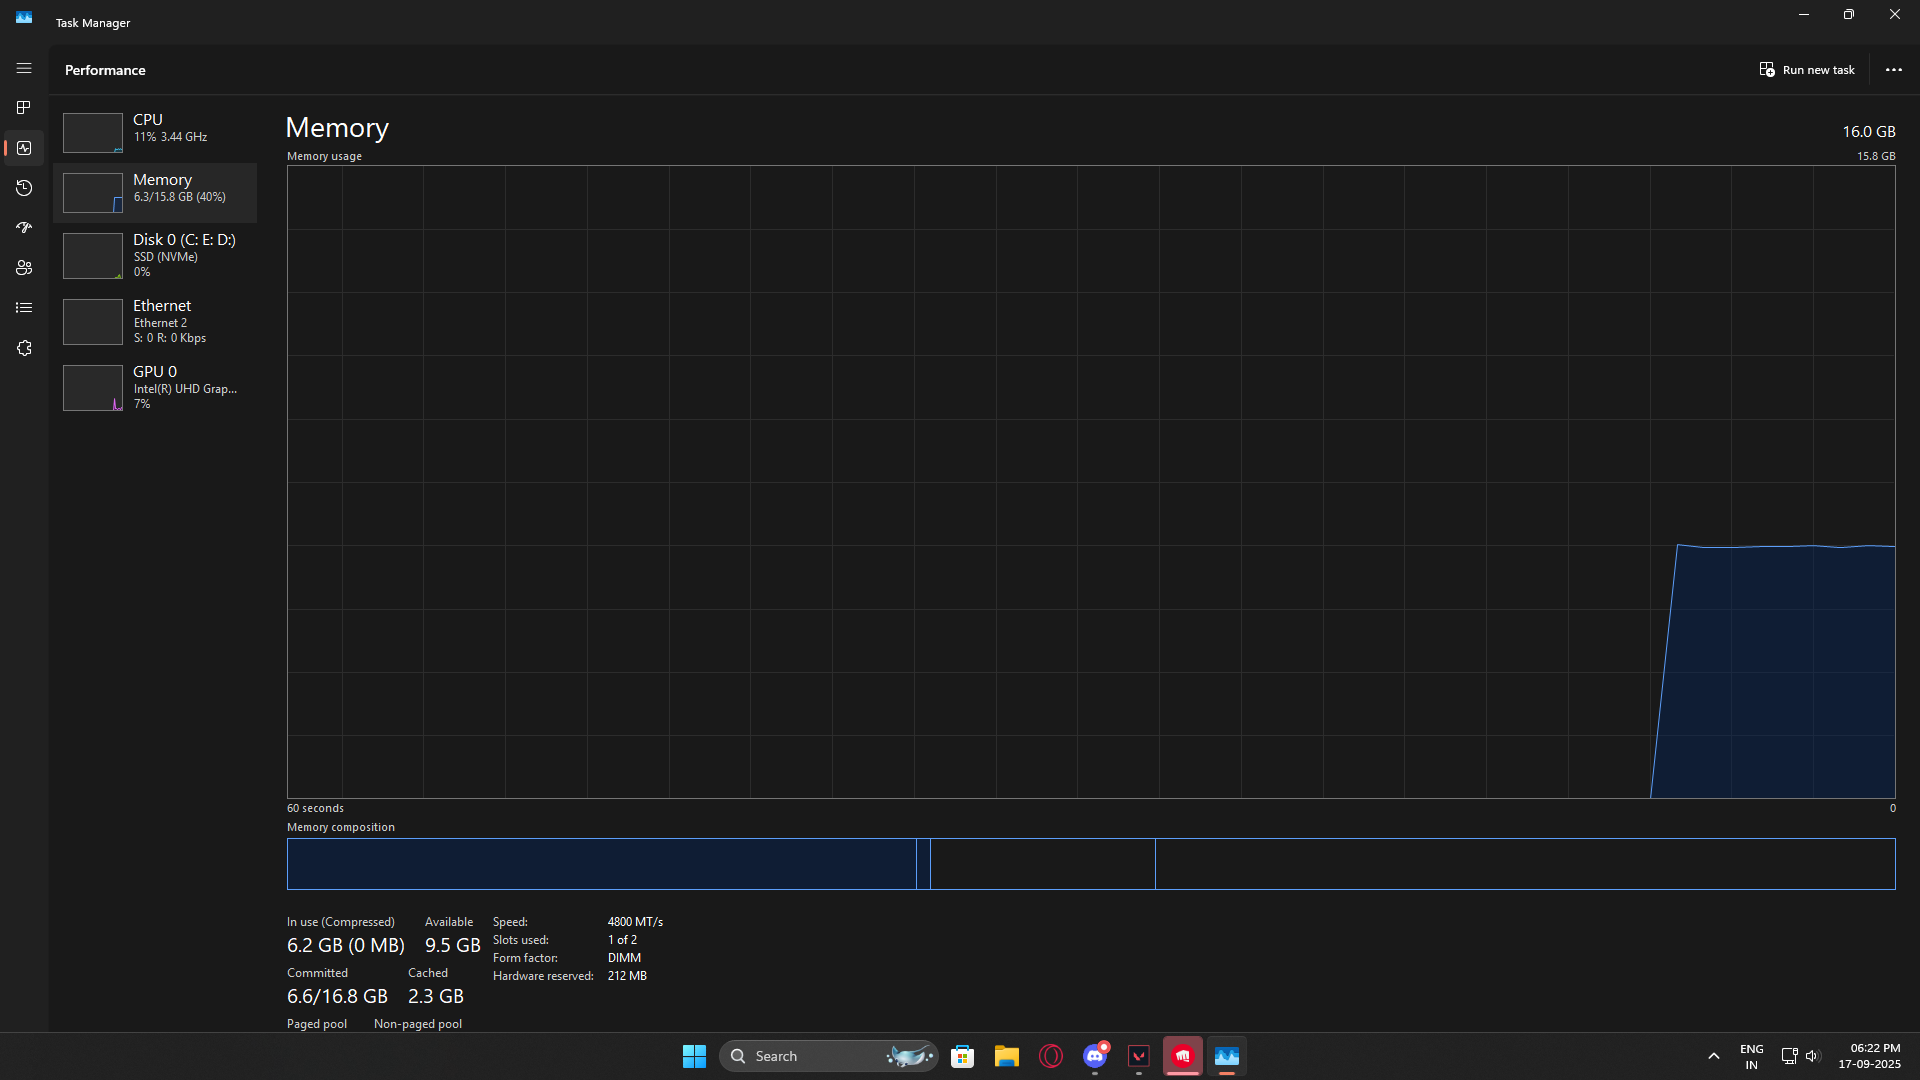Open the Users page icon

[x=24, y=268]
